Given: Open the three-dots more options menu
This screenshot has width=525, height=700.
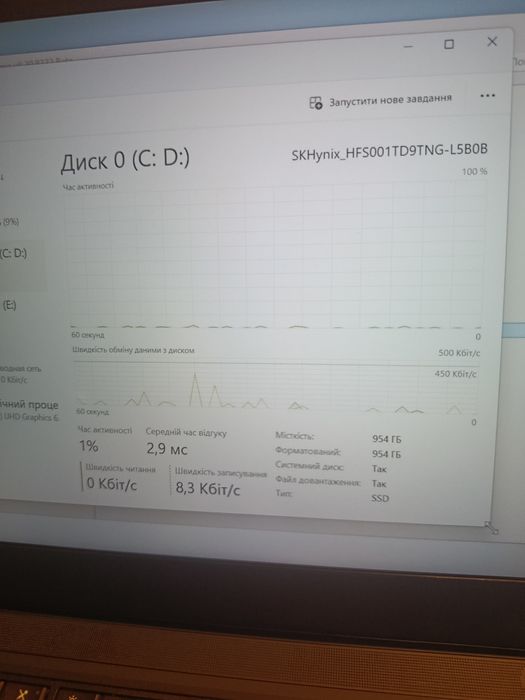Looking at the screenshot, I should [x=487, y=96].
